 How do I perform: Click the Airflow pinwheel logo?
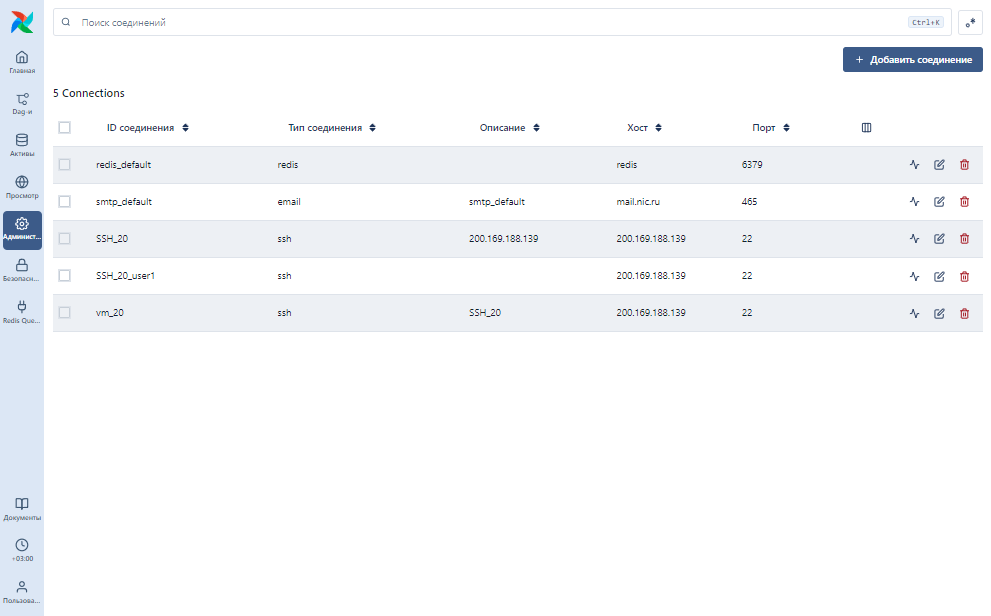point(22,22)
